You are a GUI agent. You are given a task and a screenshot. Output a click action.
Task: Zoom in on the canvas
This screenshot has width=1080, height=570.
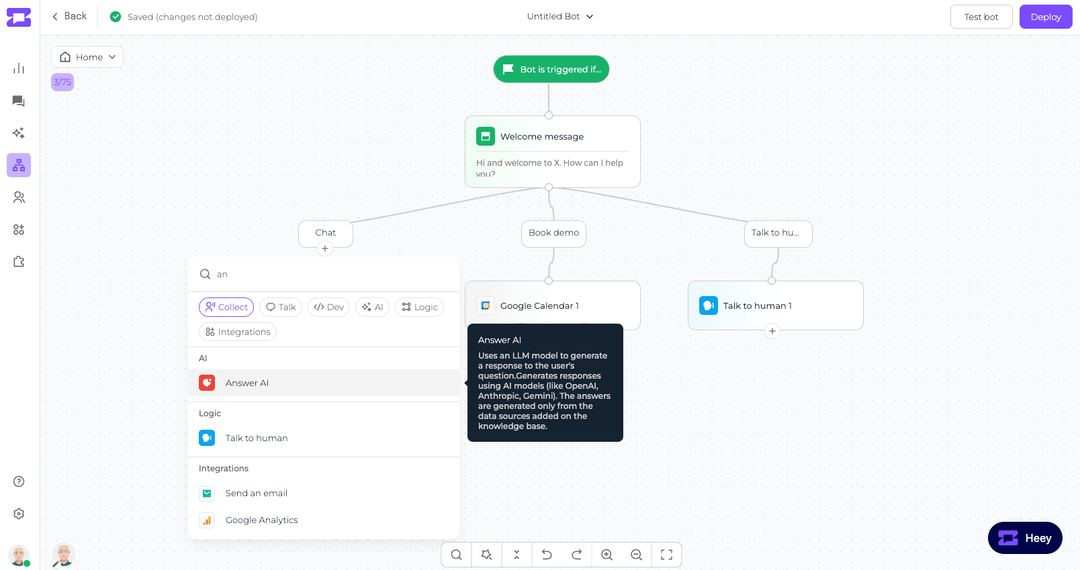607,555
